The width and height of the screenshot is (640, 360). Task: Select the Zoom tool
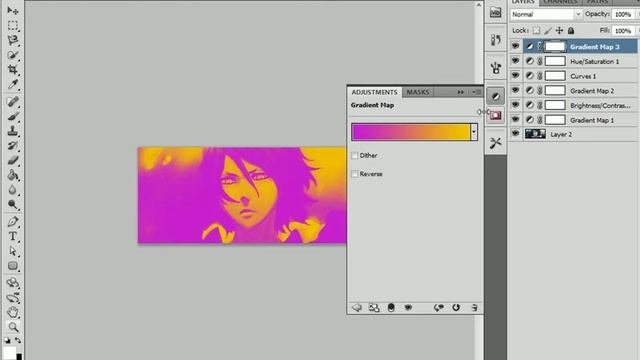tap(13, 327)
